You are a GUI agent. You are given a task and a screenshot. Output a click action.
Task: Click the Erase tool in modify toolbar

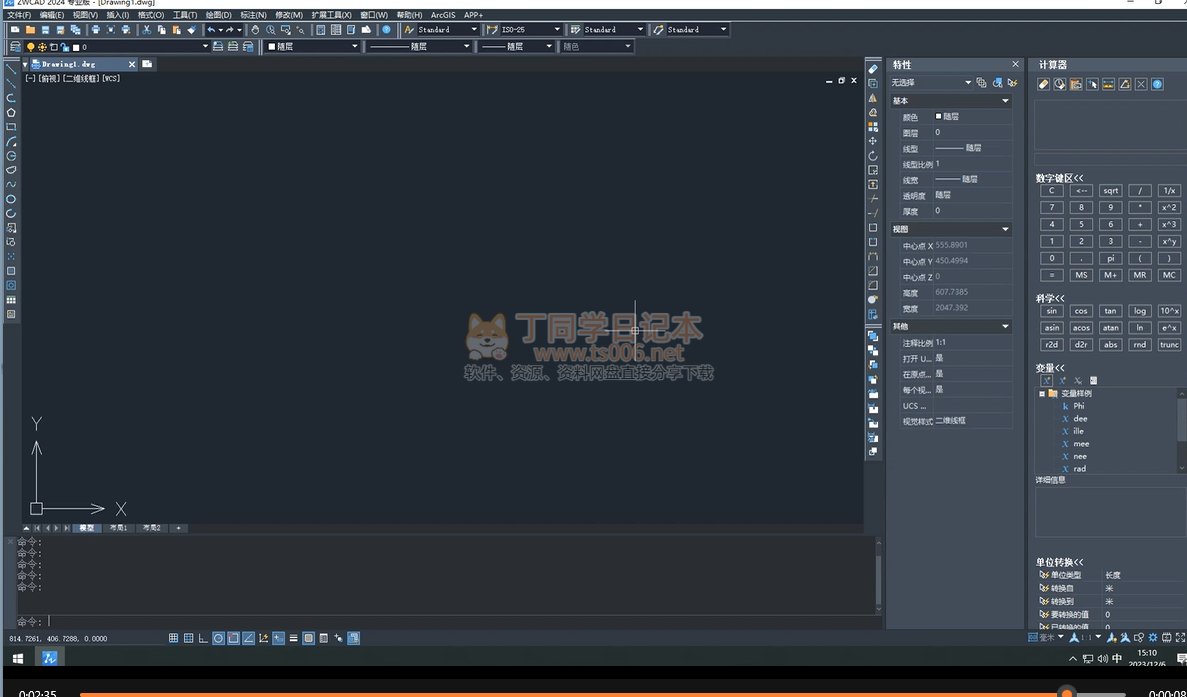[x=873, y=69]
